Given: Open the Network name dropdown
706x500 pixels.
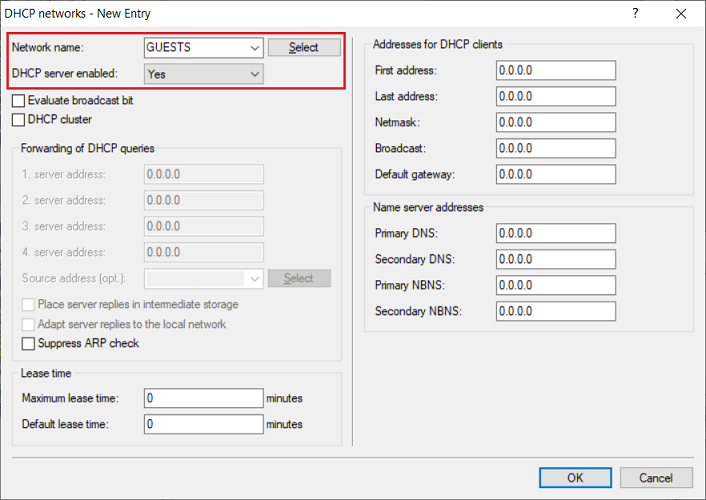Looking at the screenshot, I should [x=254, y=47].
